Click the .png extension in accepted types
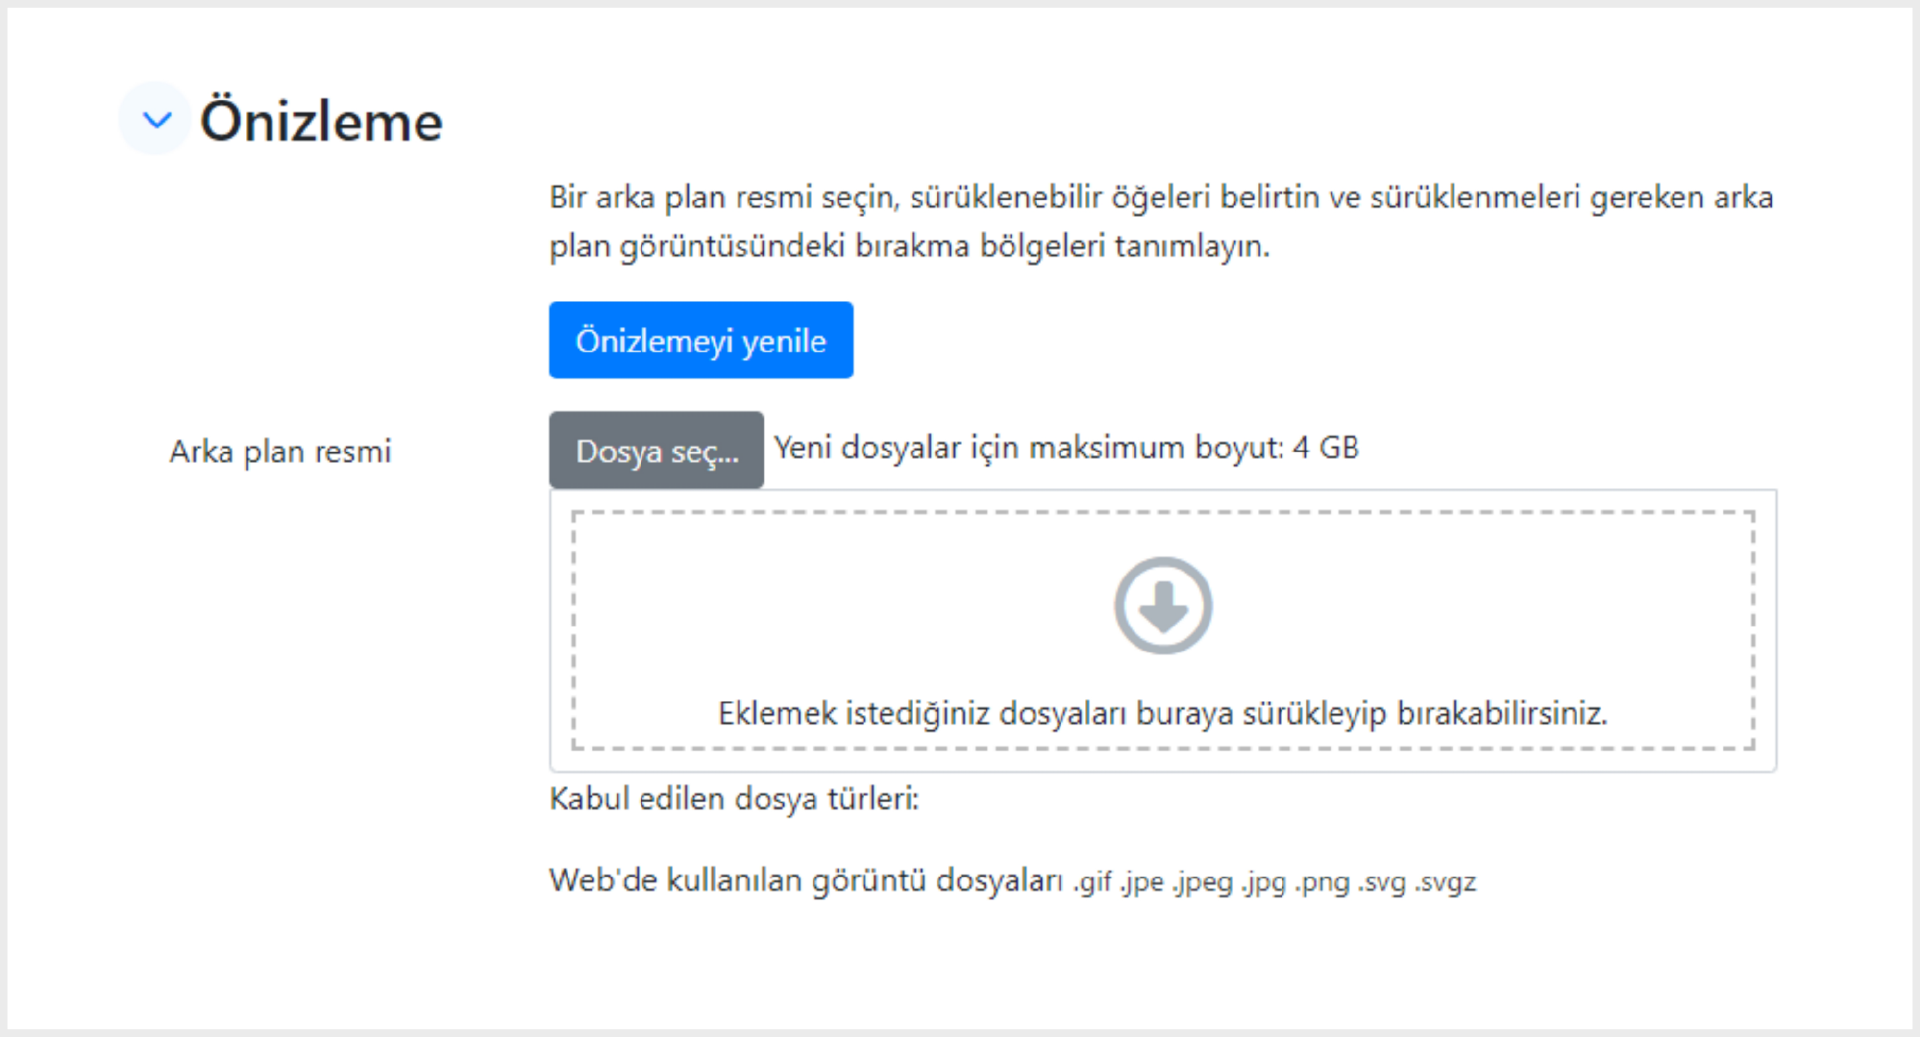Image resolution: width=1920 pixels, height=1037 pixels. click(x=1322, y=882)
